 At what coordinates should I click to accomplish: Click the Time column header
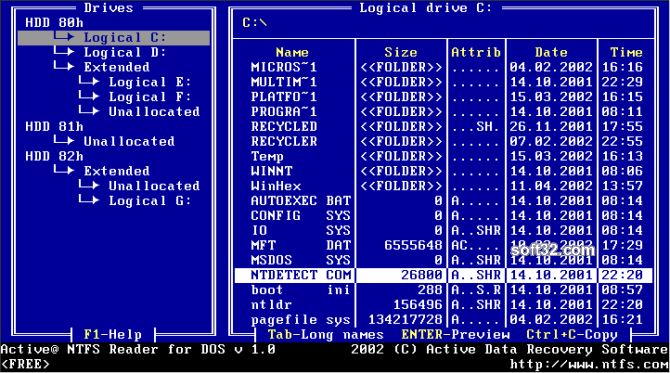coord(626,53)
